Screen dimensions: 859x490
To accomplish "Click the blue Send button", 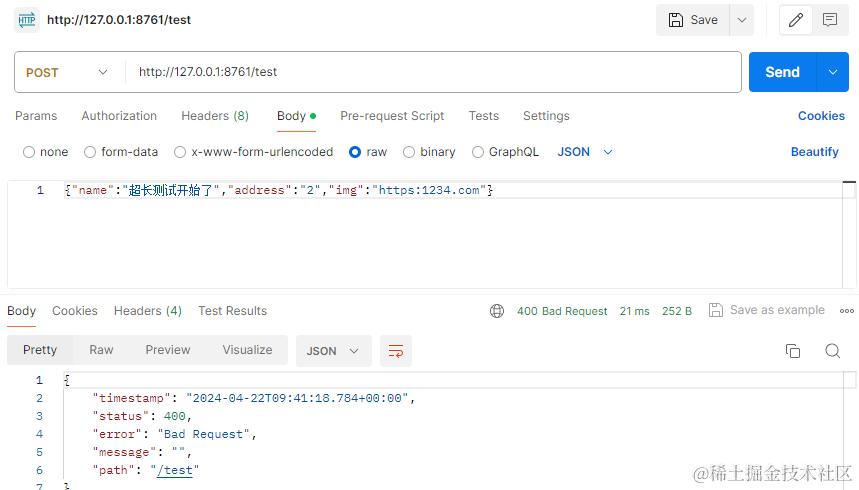I will [x=782, y=72].
